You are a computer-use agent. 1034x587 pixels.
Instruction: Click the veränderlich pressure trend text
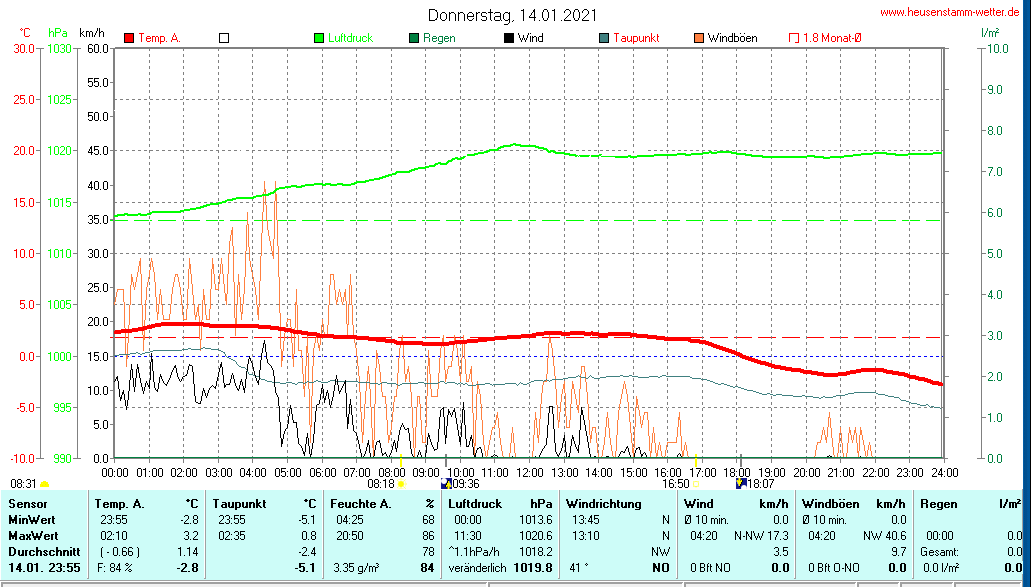coord(477,568)
